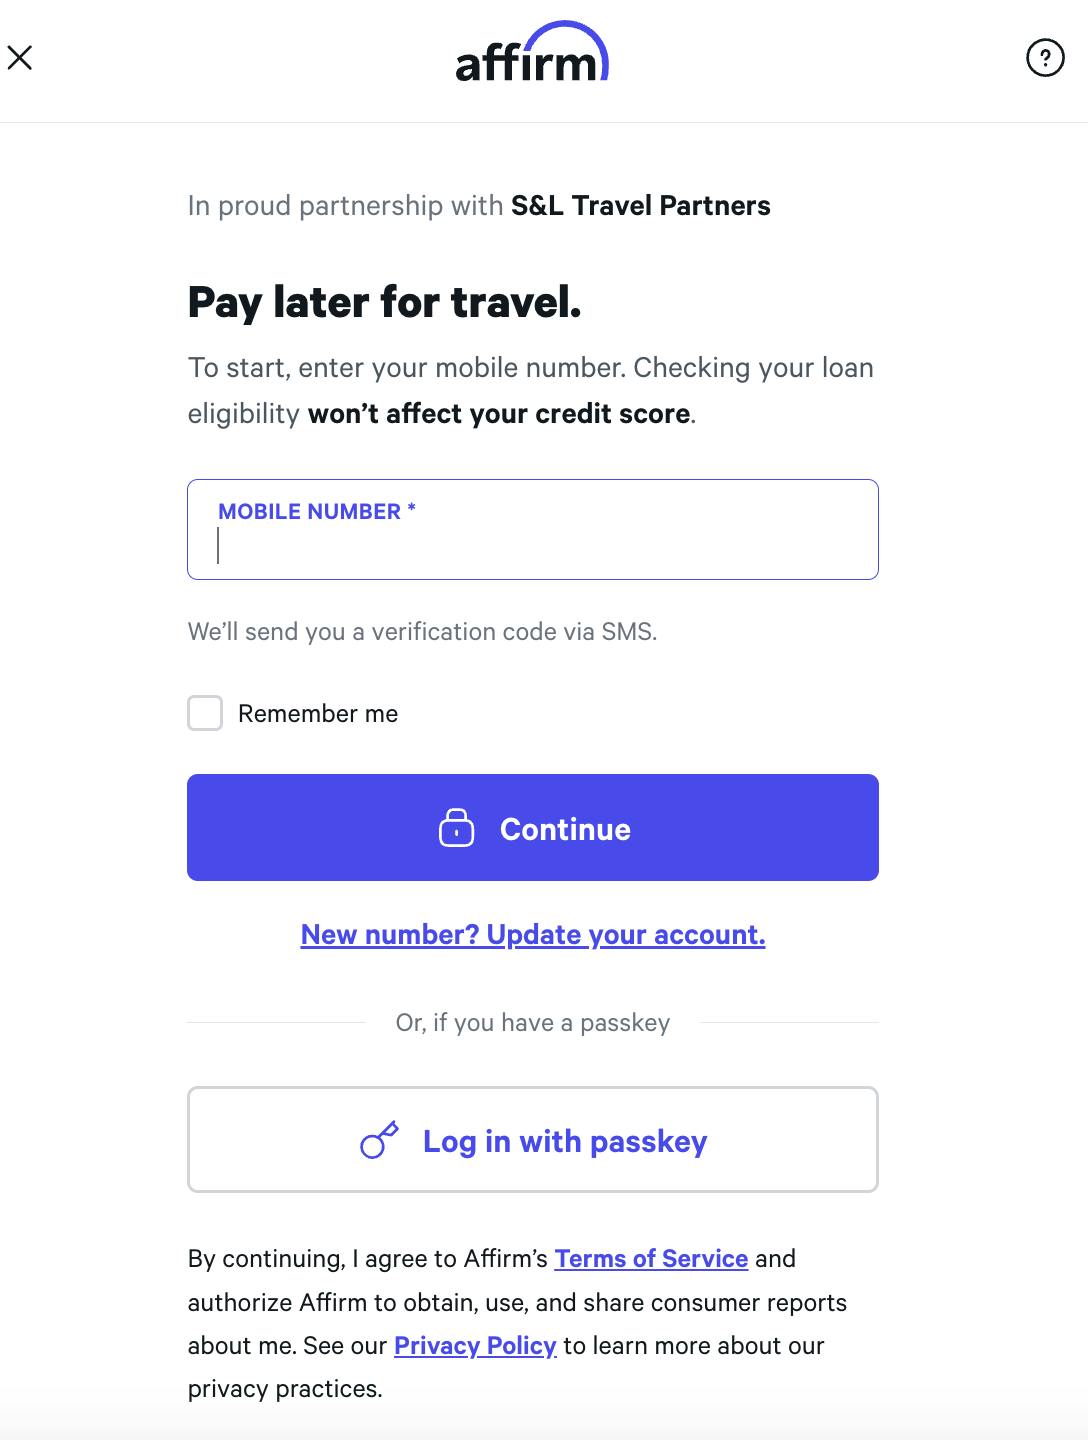Click the Or, if you have a passkey divider text

tap(532, 1023)
